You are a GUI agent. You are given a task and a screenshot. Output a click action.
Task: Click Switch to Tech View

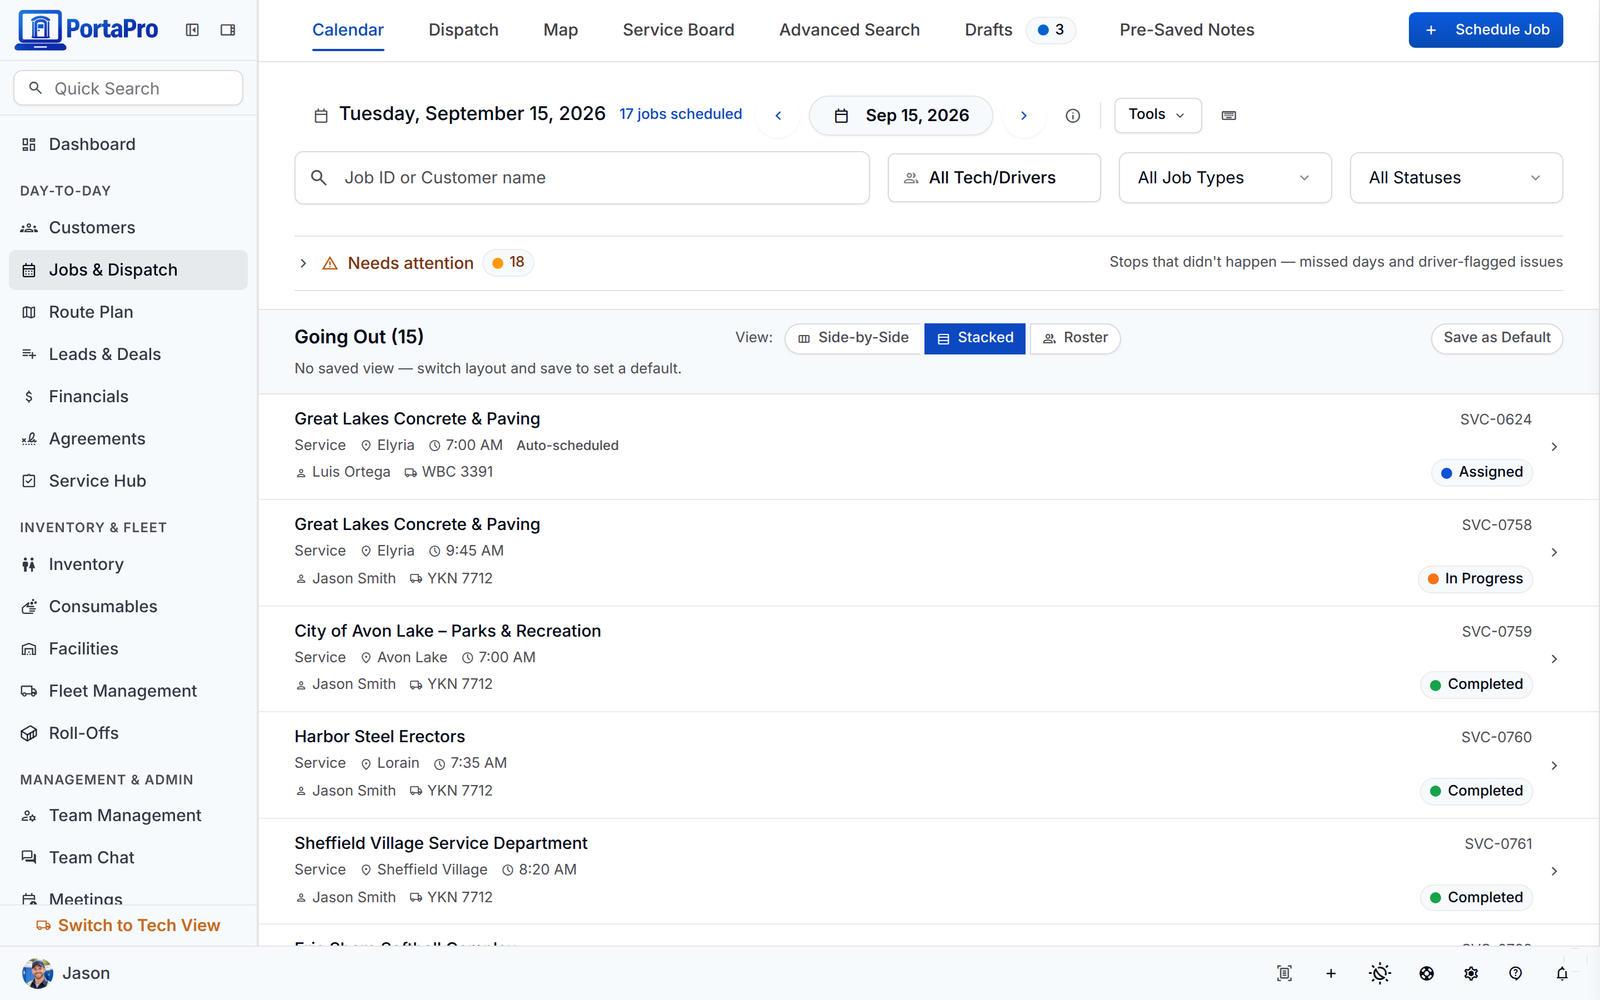128,926
